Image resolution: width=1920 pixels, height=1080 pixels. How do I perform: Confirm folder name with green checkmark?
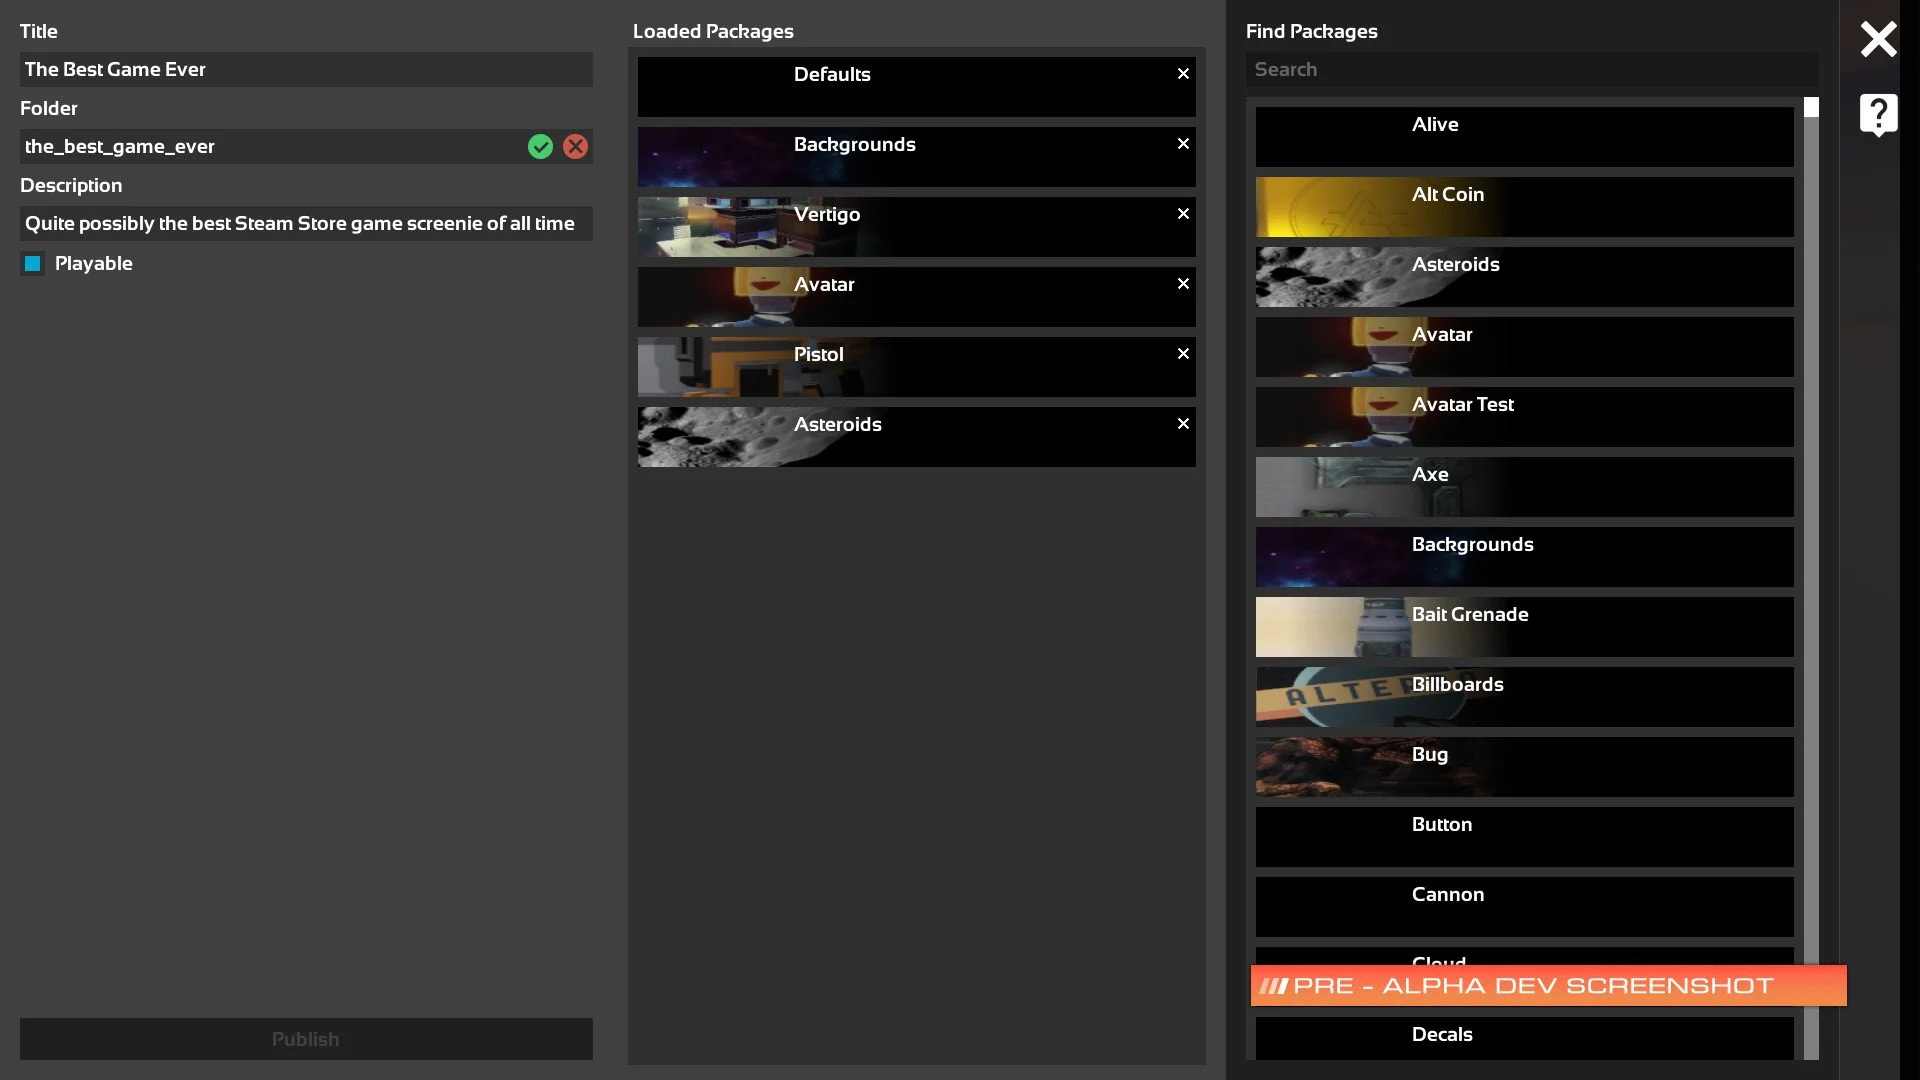[x=540, y=147]
